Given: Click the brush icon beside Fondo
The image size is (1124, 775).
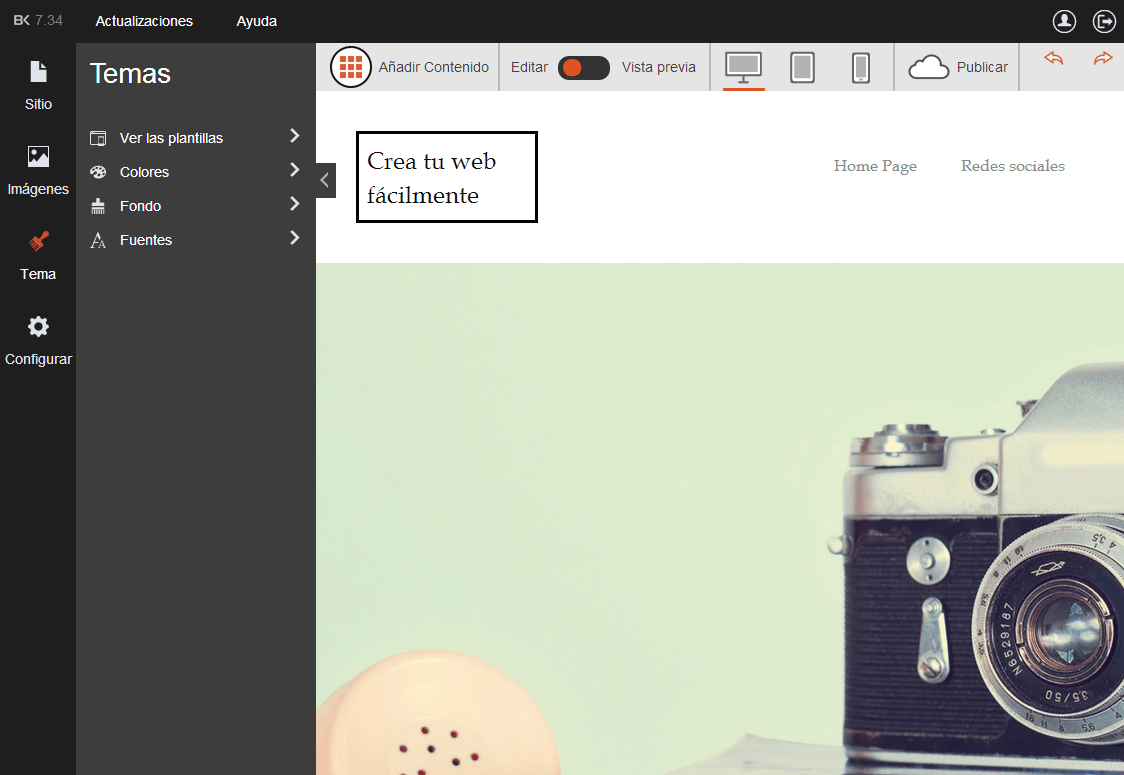Looking at the screenshot, I should pos(98,206).
